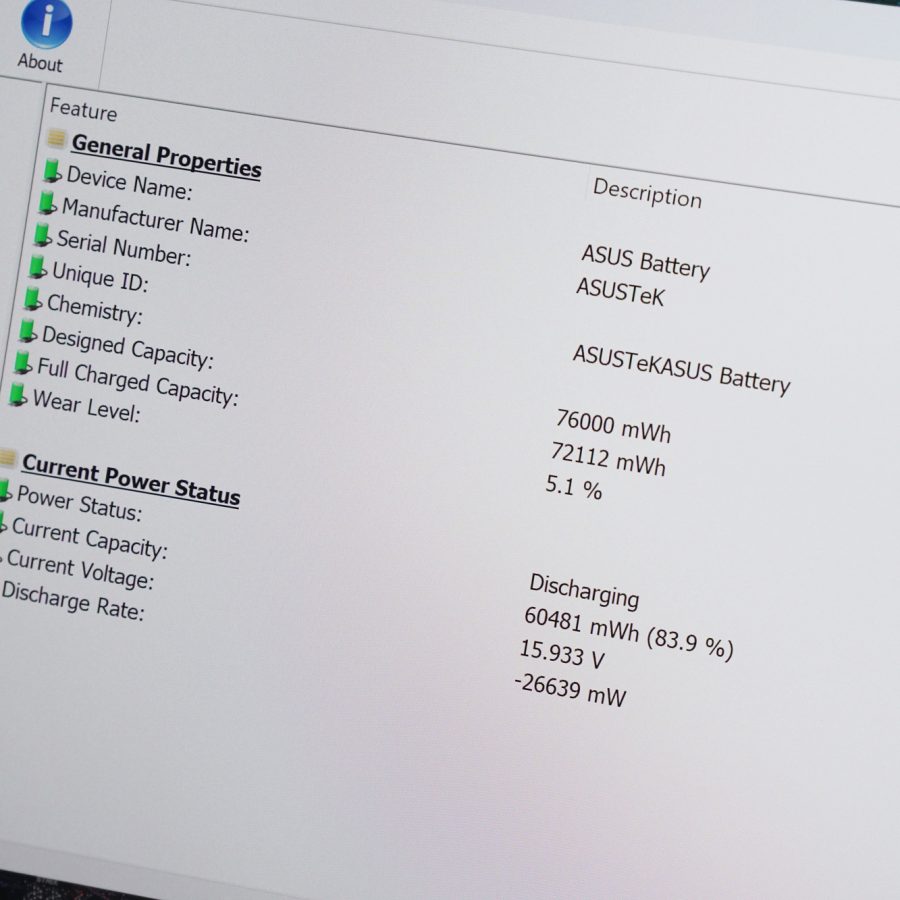Select the Power Status row label
Screen dimensions: 900x900
coord(79,504)
